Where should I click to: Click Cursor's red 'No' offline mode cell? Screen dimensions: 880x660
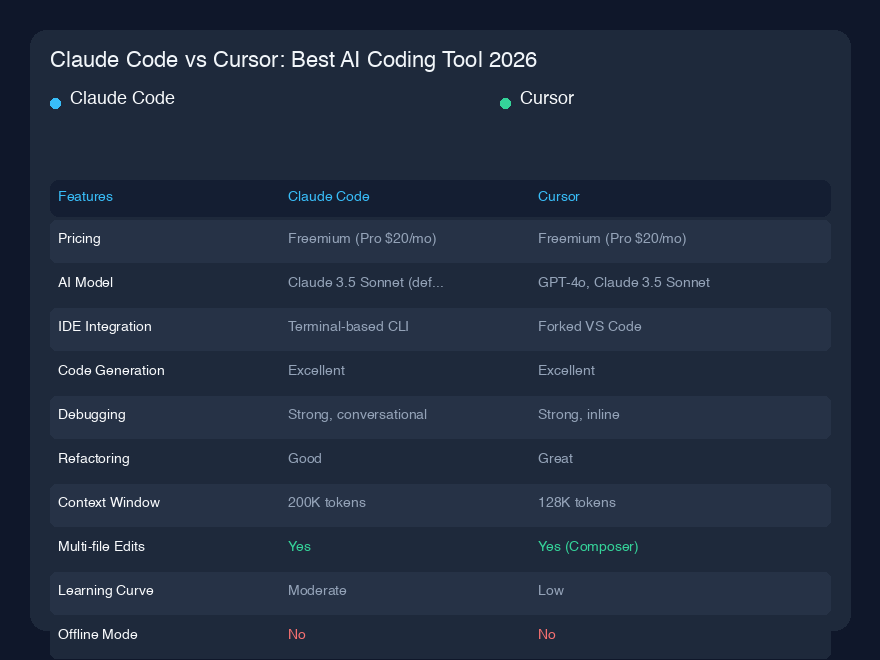coord(547,634)
